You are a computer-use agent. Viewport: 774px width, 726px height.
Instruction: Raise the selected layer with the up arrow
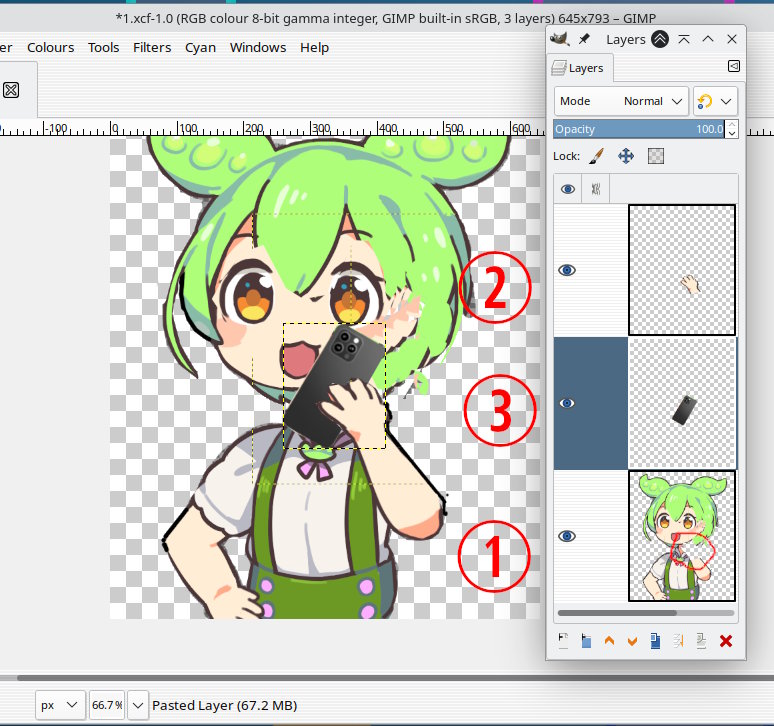coord(610,641)
